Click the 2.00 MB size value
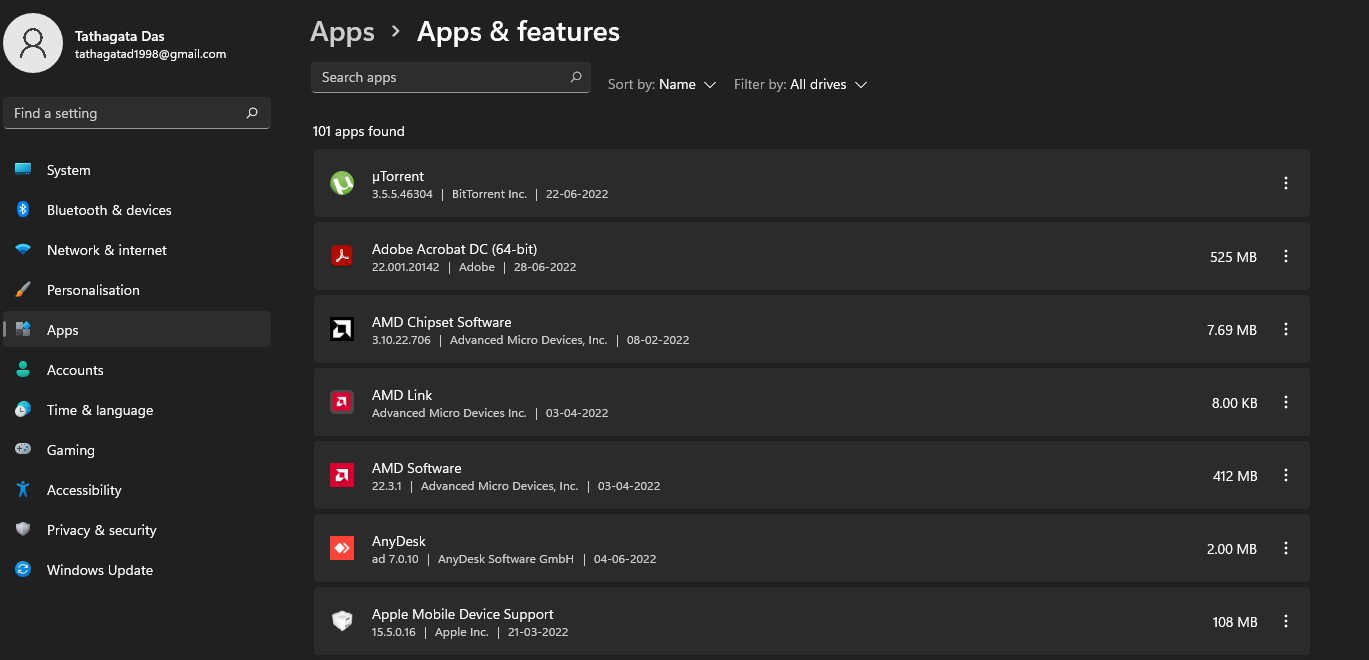This screenshot has width=1369, height=660. pyautogui.click(x=1232, y=549)
